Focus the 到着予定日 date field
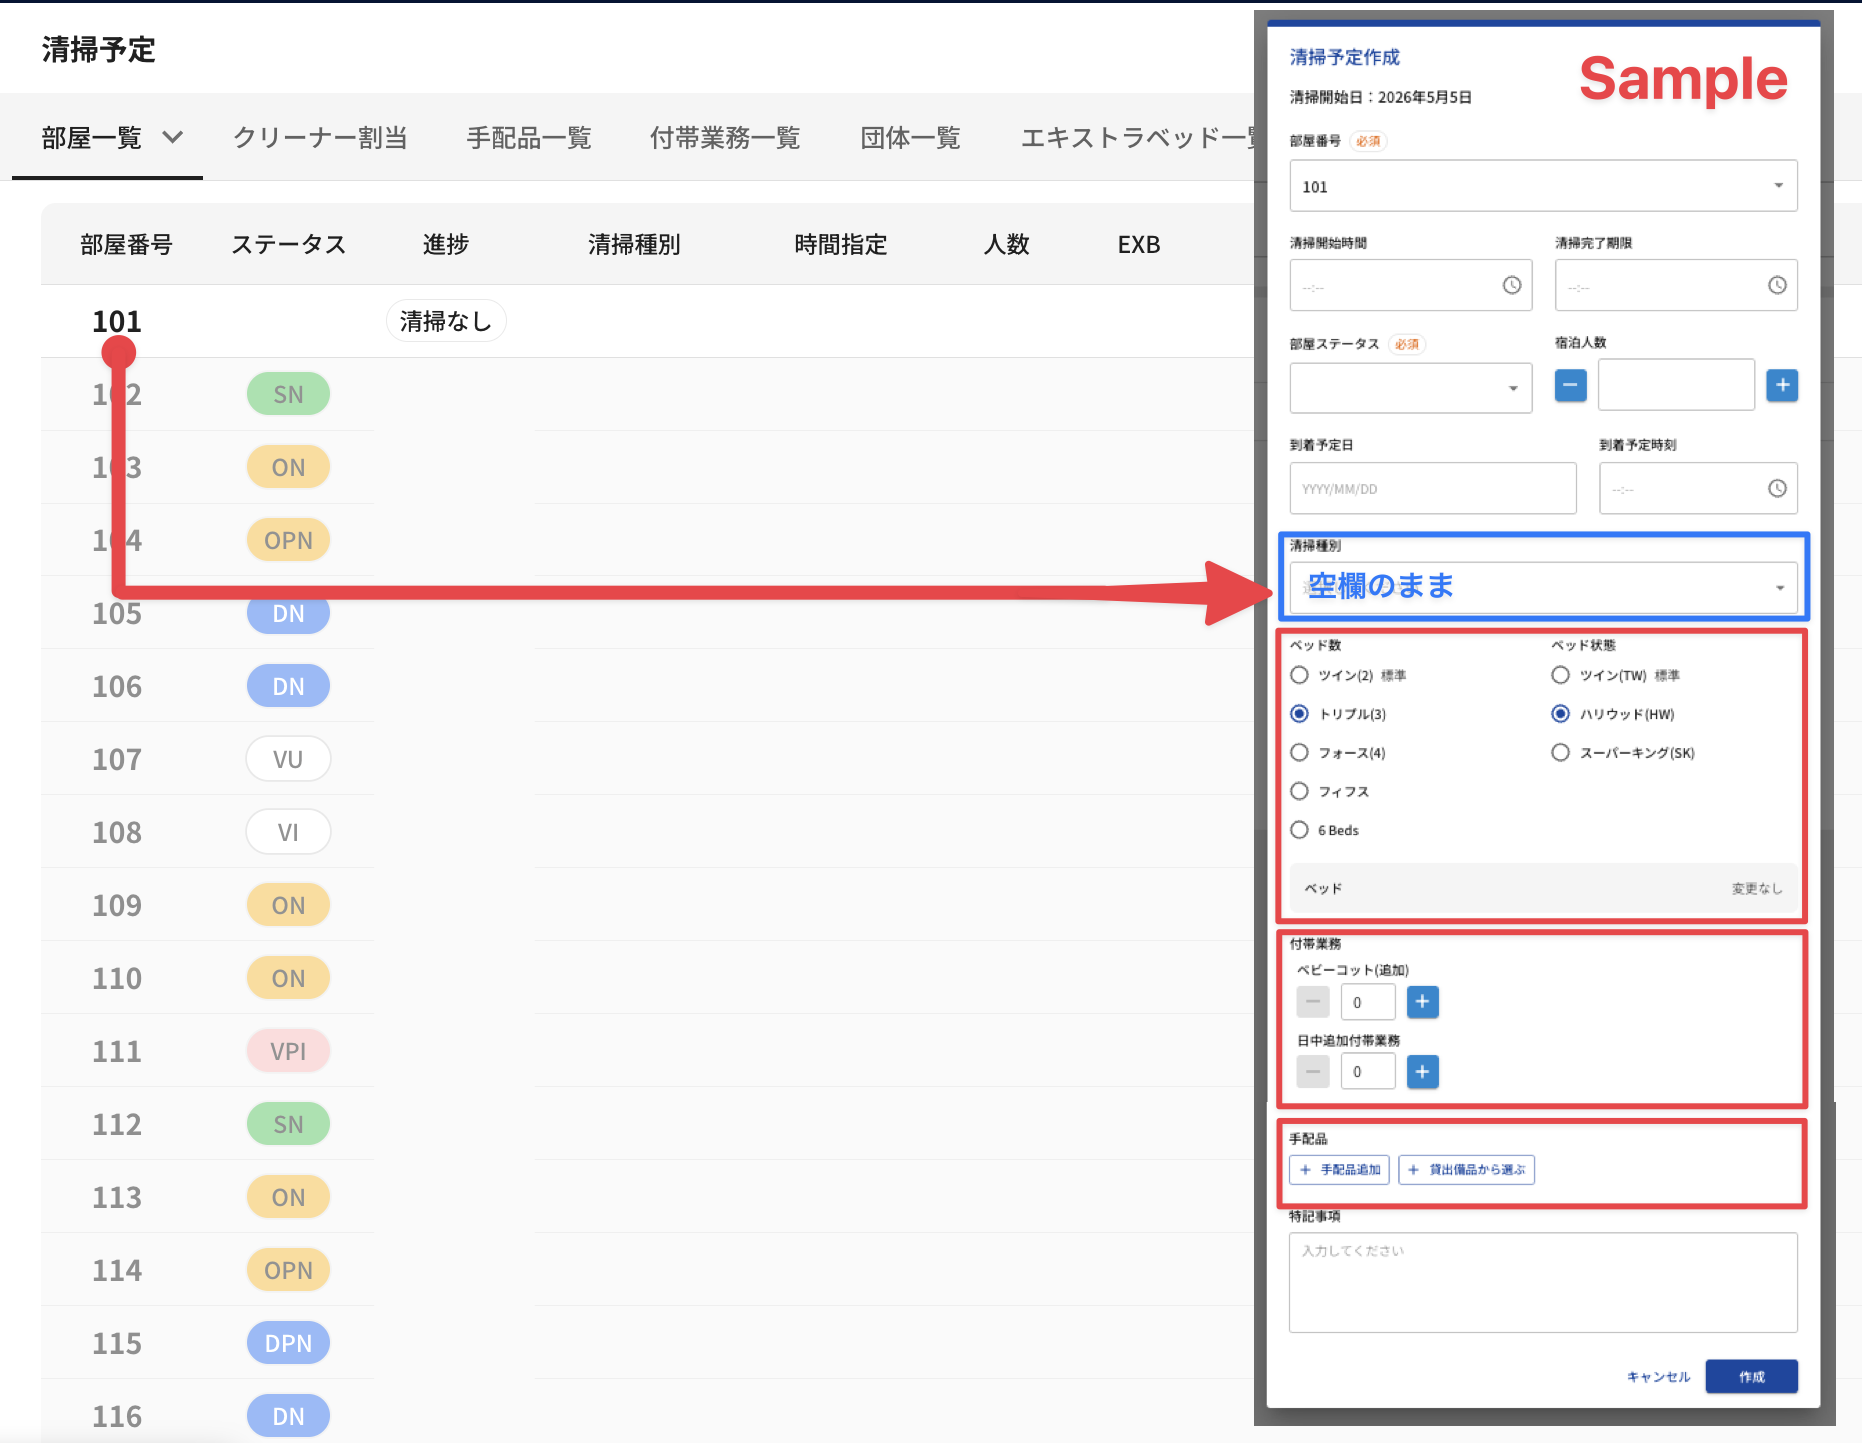 coord(1433,489)
